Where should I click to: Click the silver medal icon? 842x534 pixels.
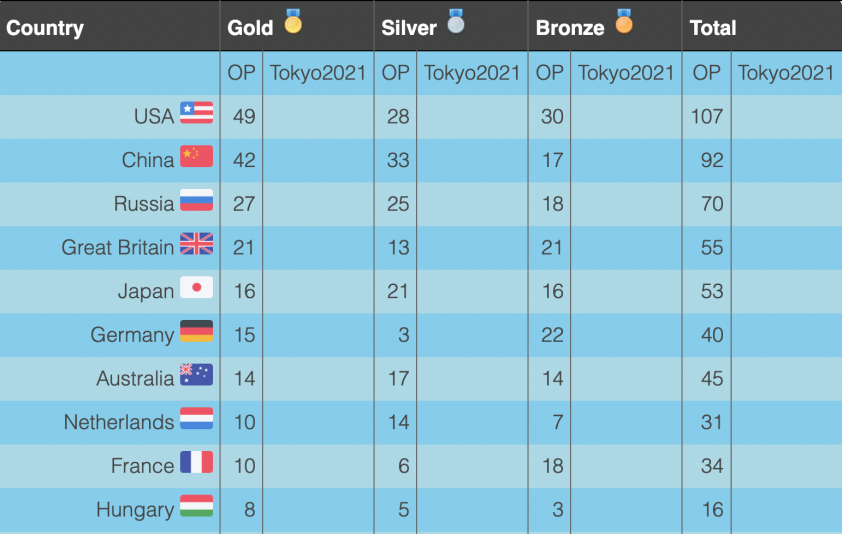[x=456, y=21]
